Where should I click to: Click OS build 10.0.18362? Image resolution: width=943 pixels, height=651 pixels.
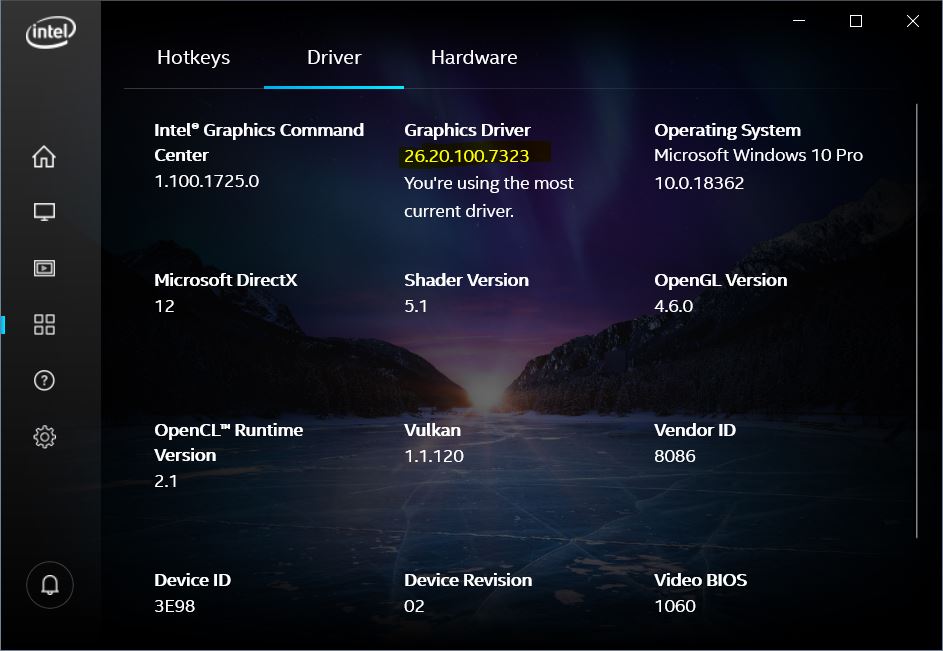pyautogui.click(x=699, y=183)
